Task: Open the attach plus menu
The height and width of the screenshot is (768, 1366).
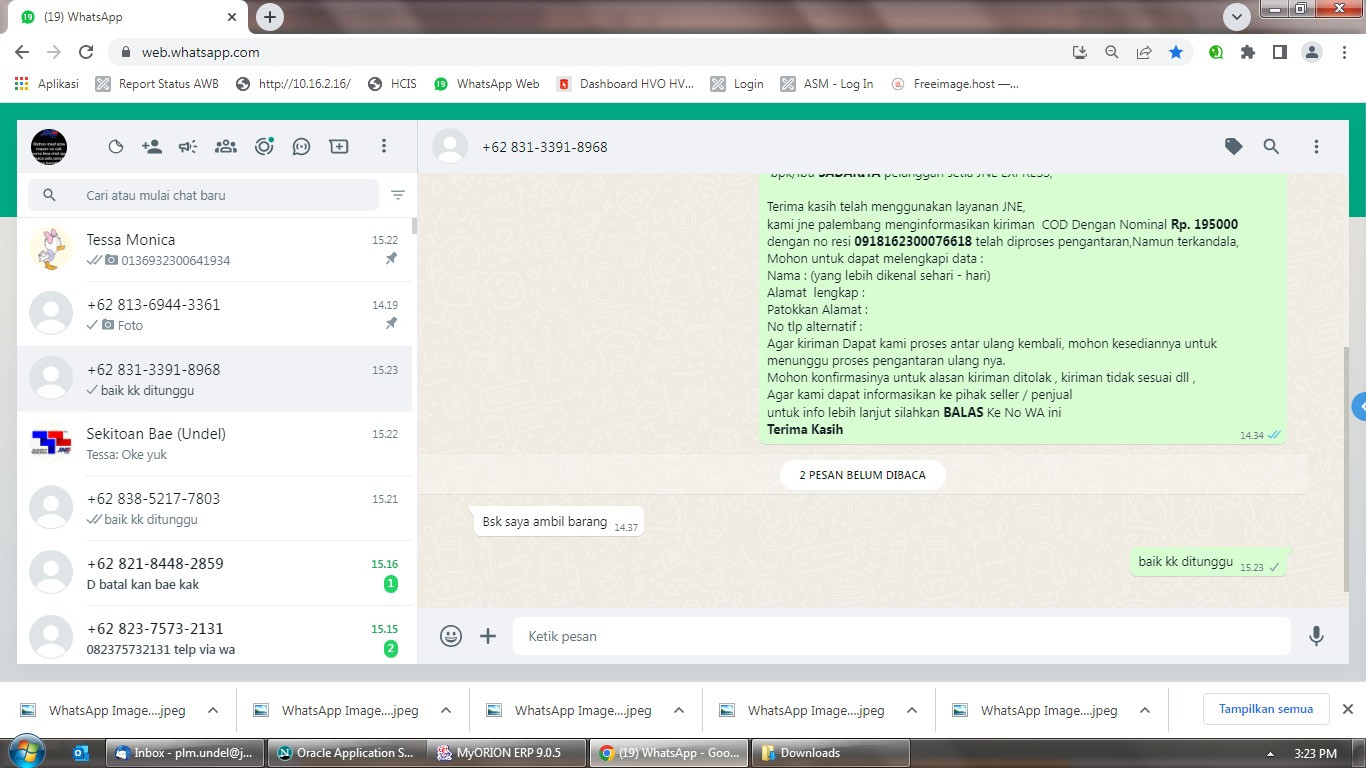Action: tap(488, 636)
